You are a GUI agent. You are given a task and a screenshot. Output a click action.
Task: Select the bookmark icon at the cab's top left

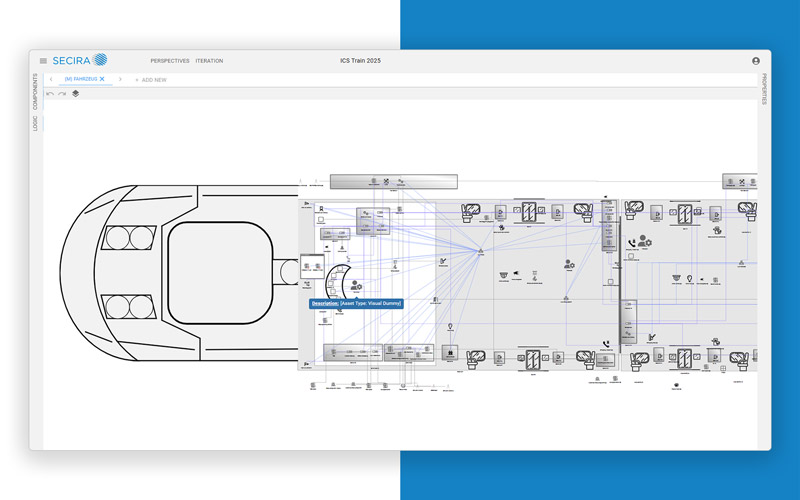[x=321, y=208]
